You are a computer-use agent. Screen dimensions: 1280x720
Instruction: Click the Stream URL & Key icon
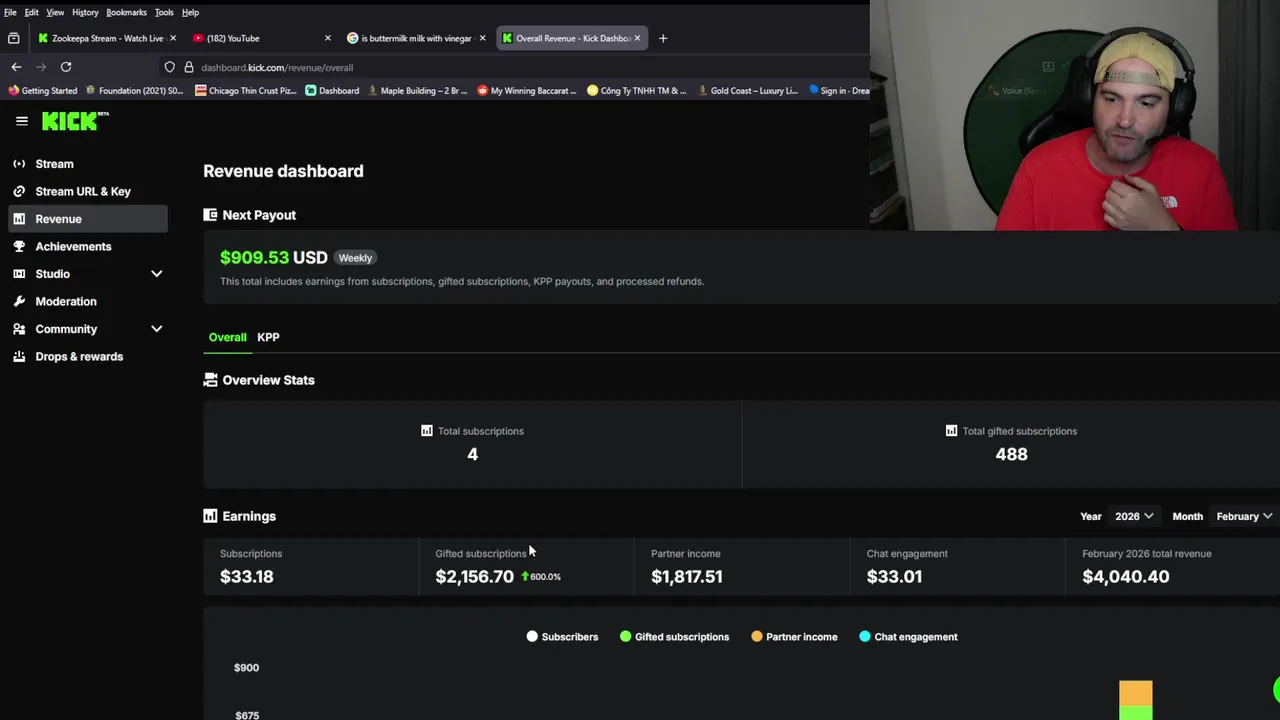tap(19, 191)
